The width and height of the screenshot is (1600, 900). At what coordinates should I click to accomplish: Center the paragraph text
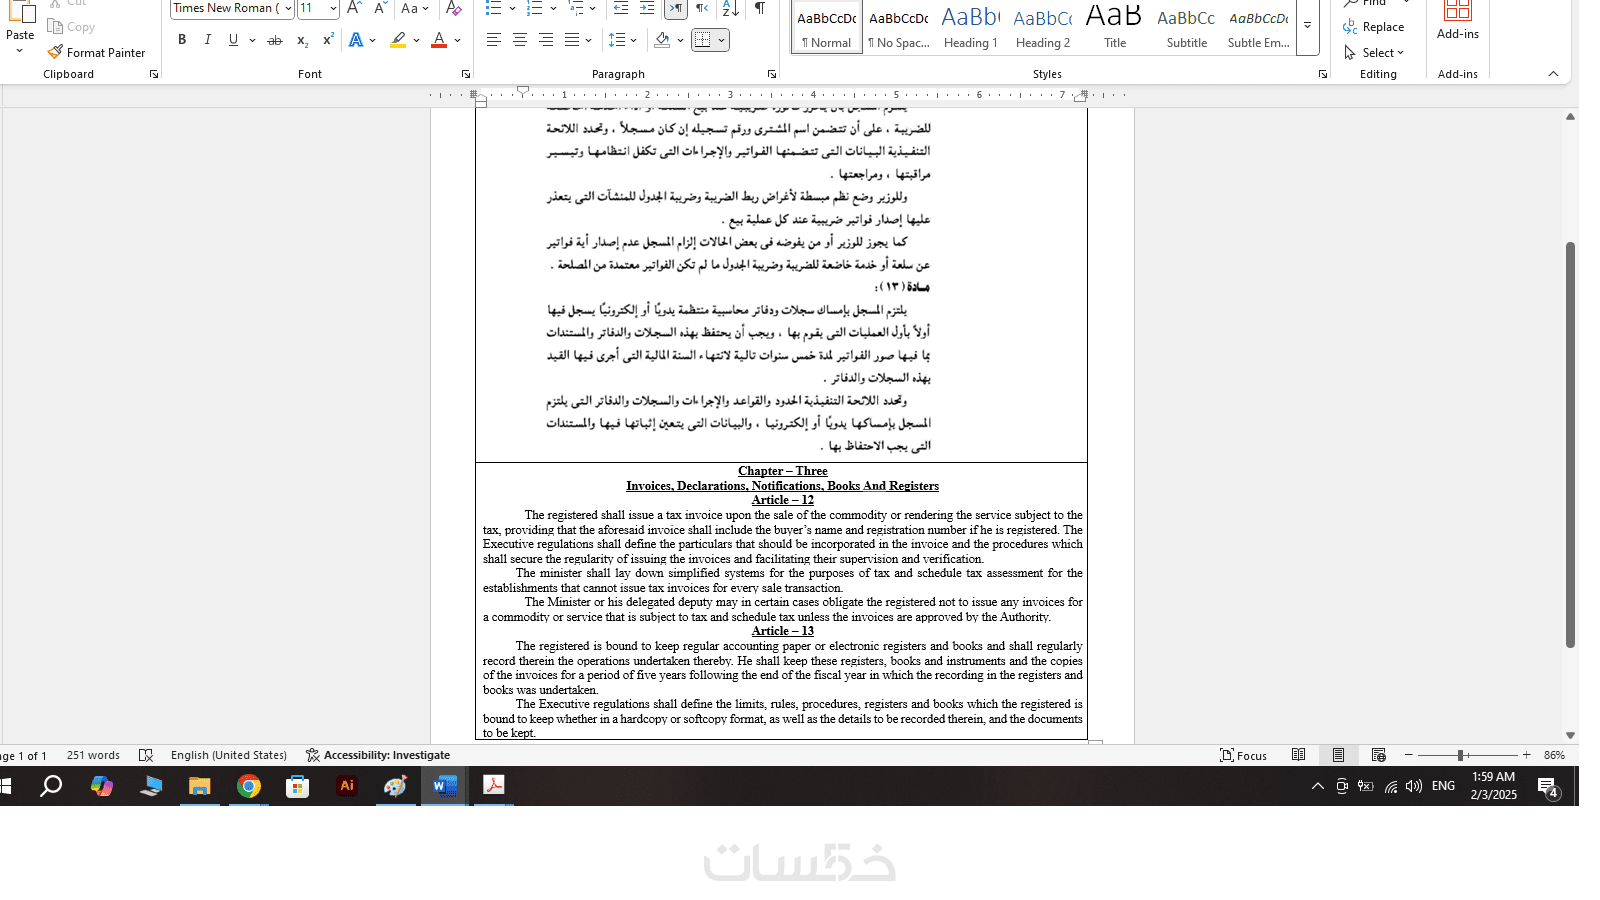click(520, 40)
